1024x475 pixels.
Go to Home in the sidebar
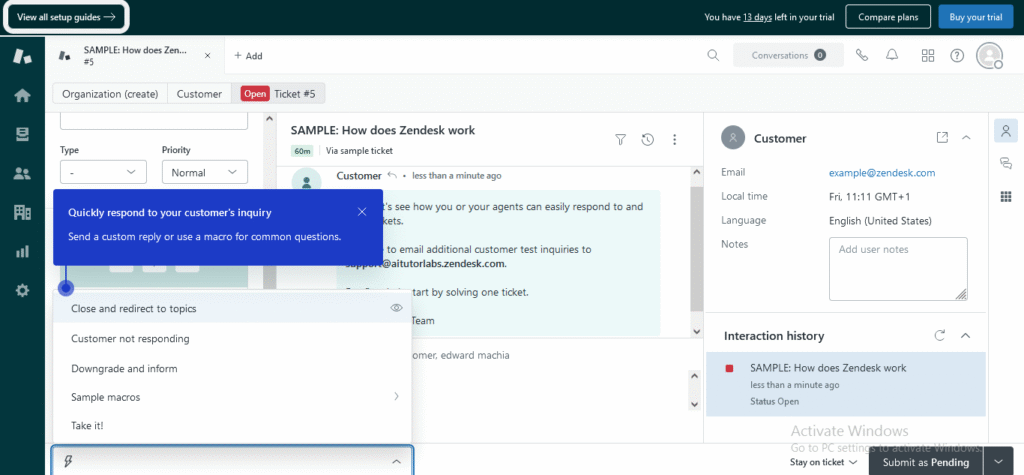point(22,95)
